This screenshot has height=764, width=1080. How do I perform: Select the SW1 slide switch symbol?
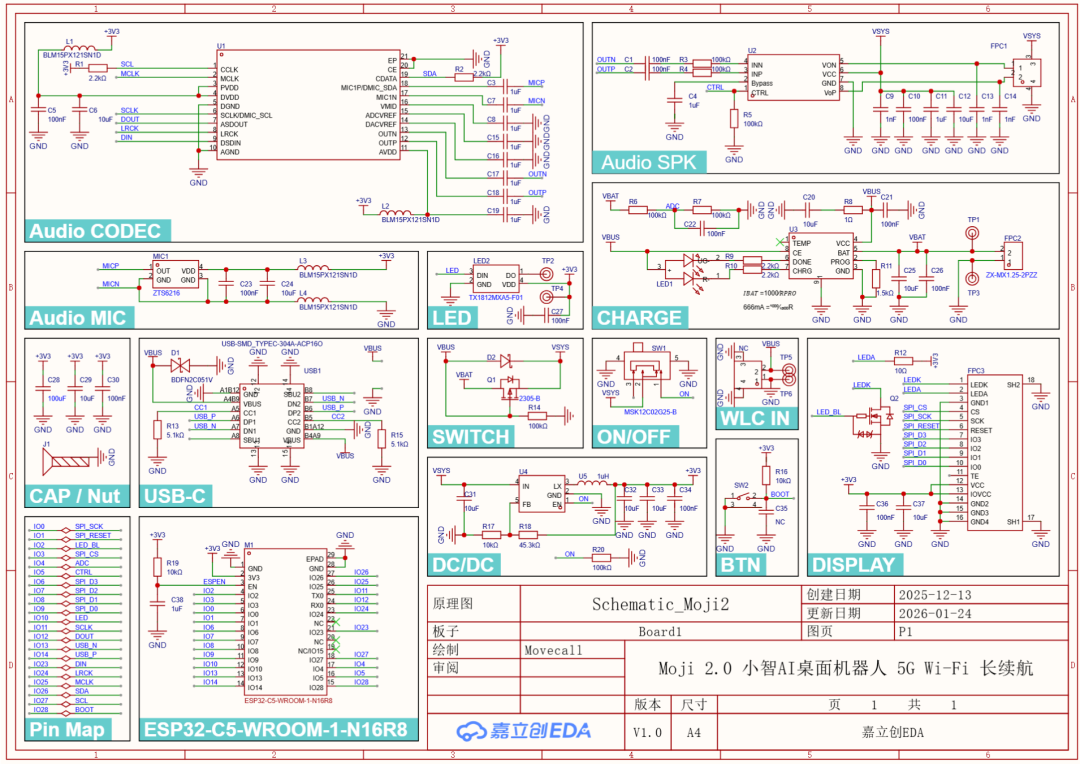pyautogui.click(x=643, y=372)
